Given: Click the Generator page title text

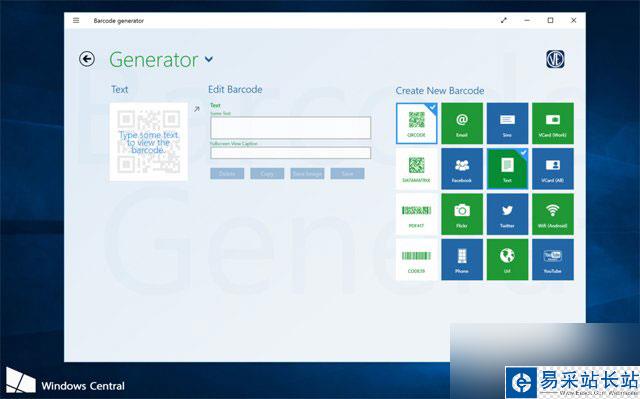Looking at the screenshot, I should click(153, 60).
